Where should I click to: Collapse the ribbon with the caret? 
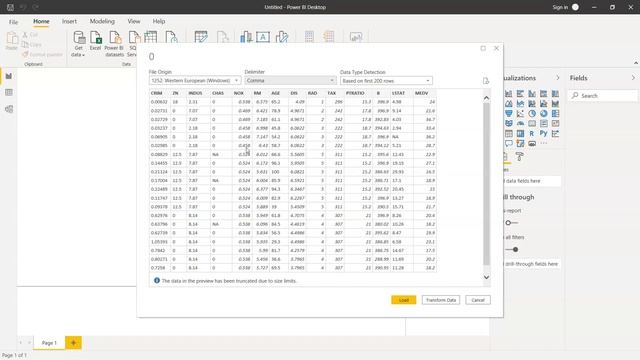[636, 63]
